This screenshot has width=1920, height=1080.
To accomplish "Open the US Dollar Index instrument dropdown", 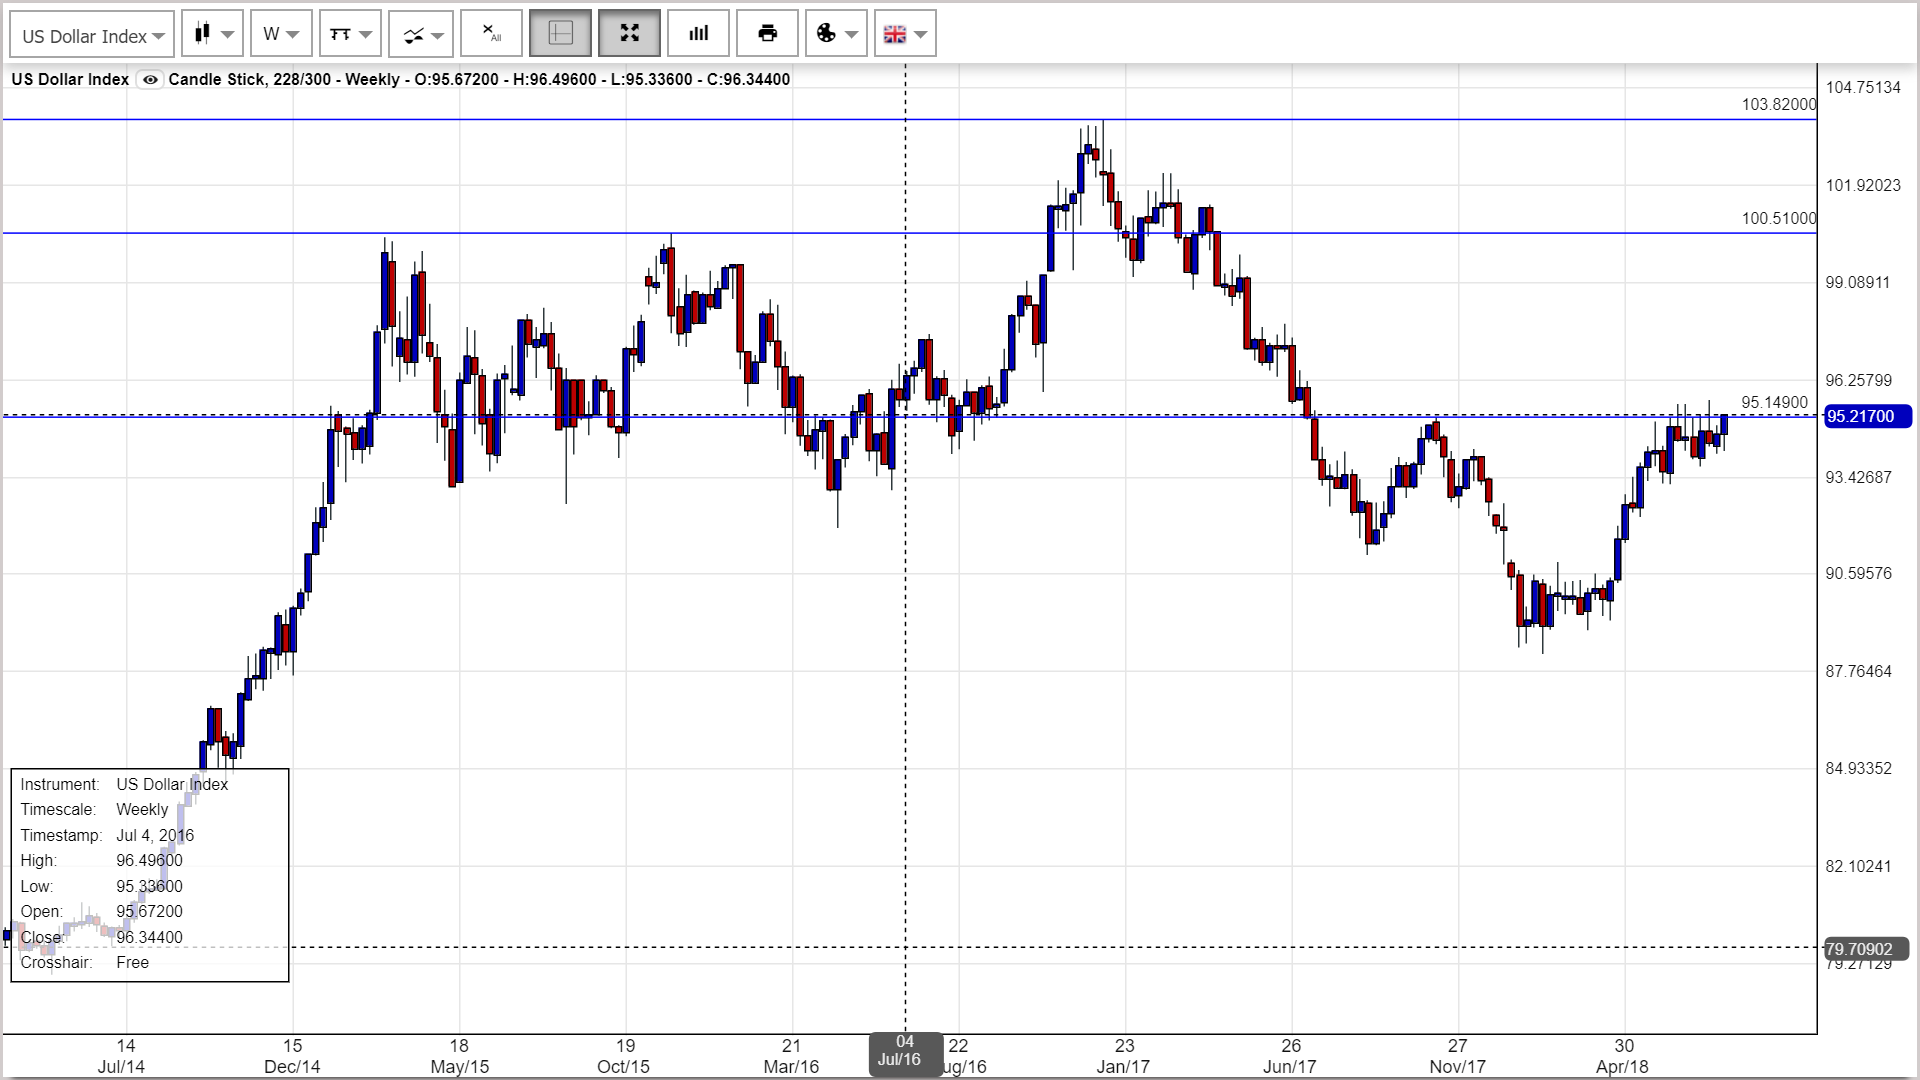I will coord(92,35).
